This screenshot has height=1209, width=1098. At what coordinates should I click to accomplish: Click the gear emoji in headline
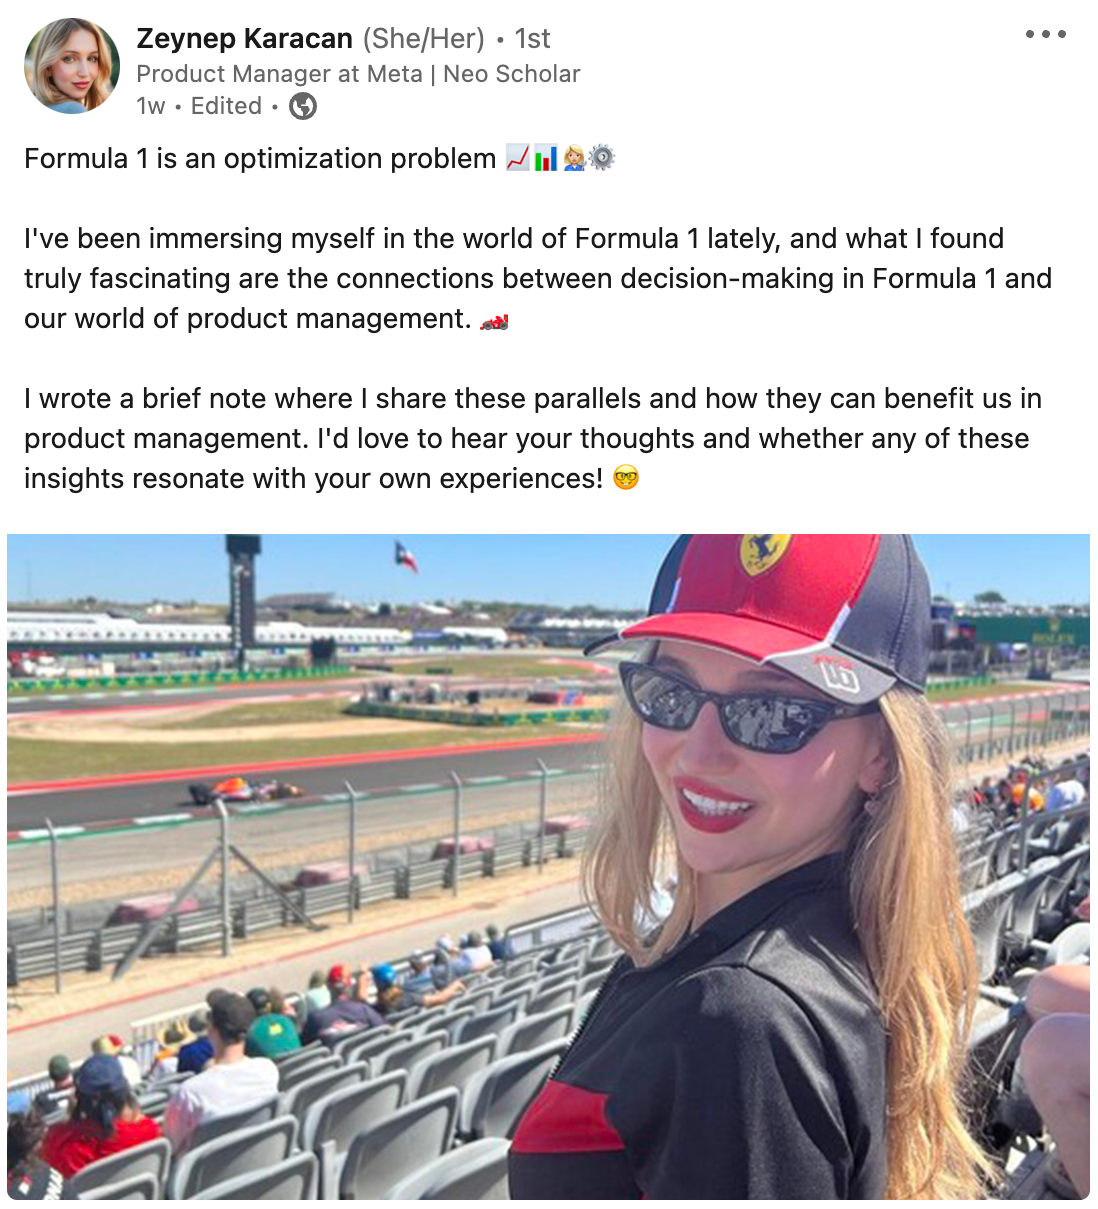602,158
